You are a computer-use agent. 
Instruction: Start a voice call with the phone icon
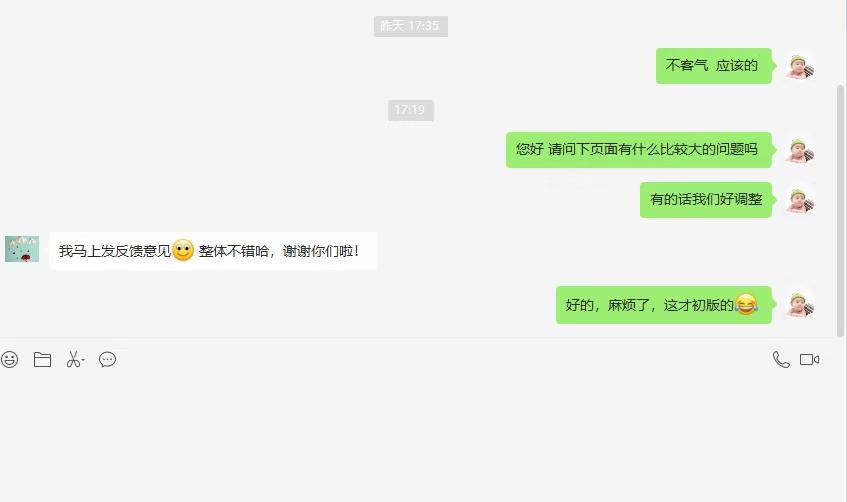pos(781,359)
